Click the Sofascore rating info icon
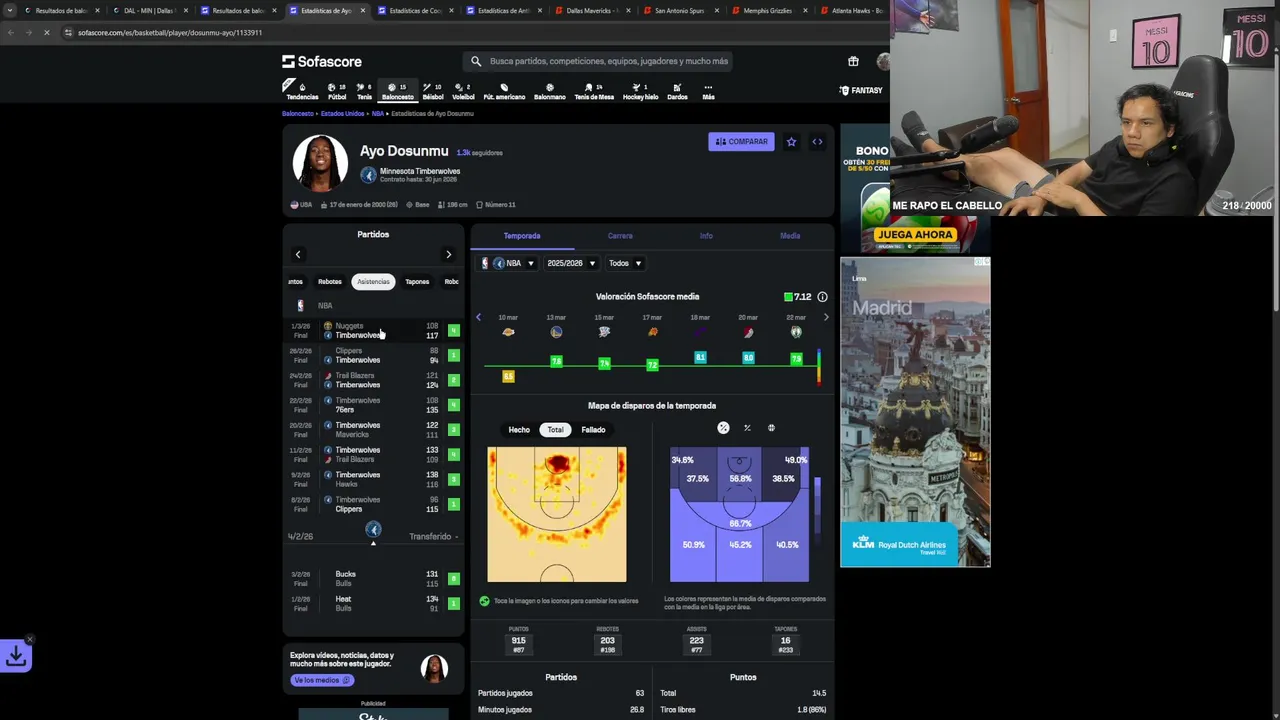Viewport: 1280px width, 720px height. pos(822,297)
